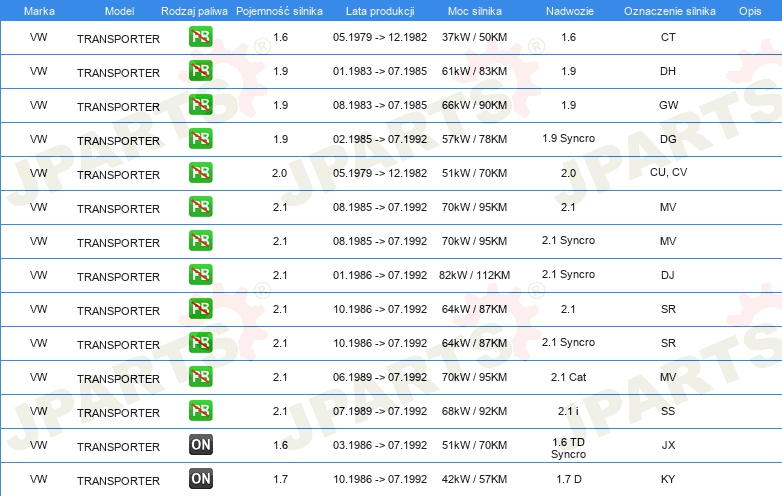
Task: Click the Lata produkcji column header
Action: pos(380,11)
